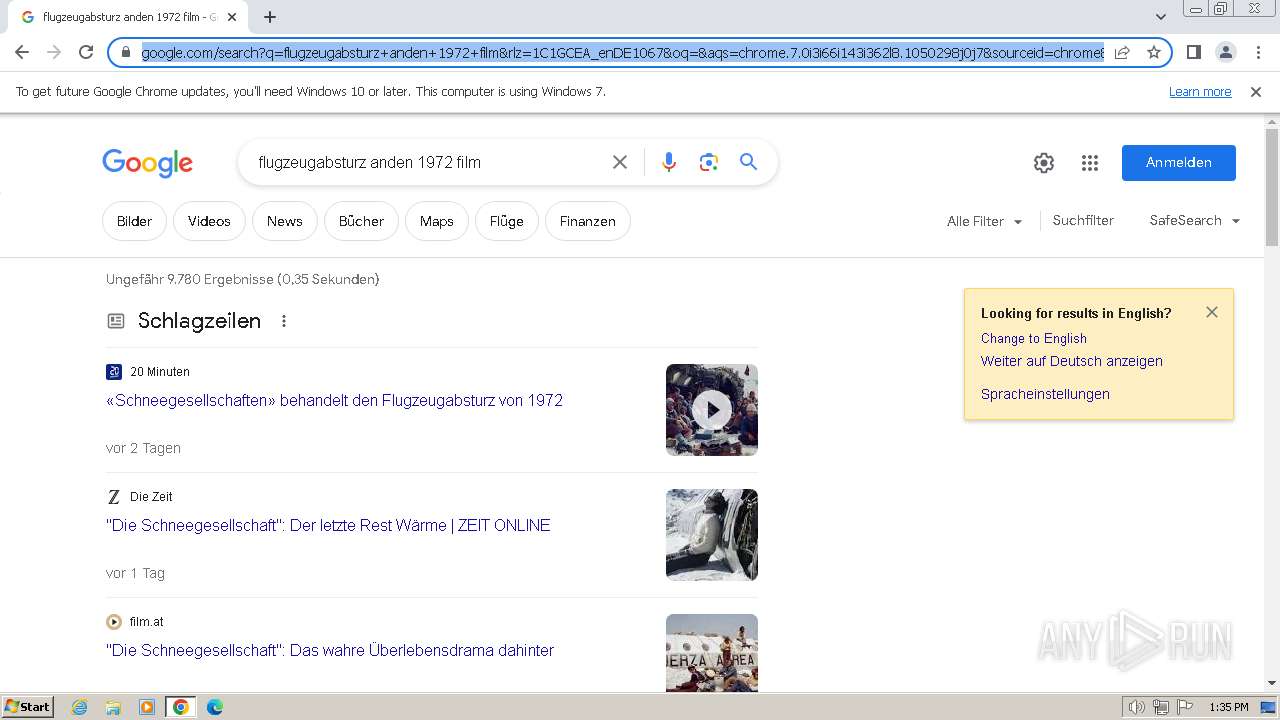Image resolution: width=1280 pixels, height=720 pixels.
Task: Open the Chrome side panel icon
Action: coord(1193,52)
